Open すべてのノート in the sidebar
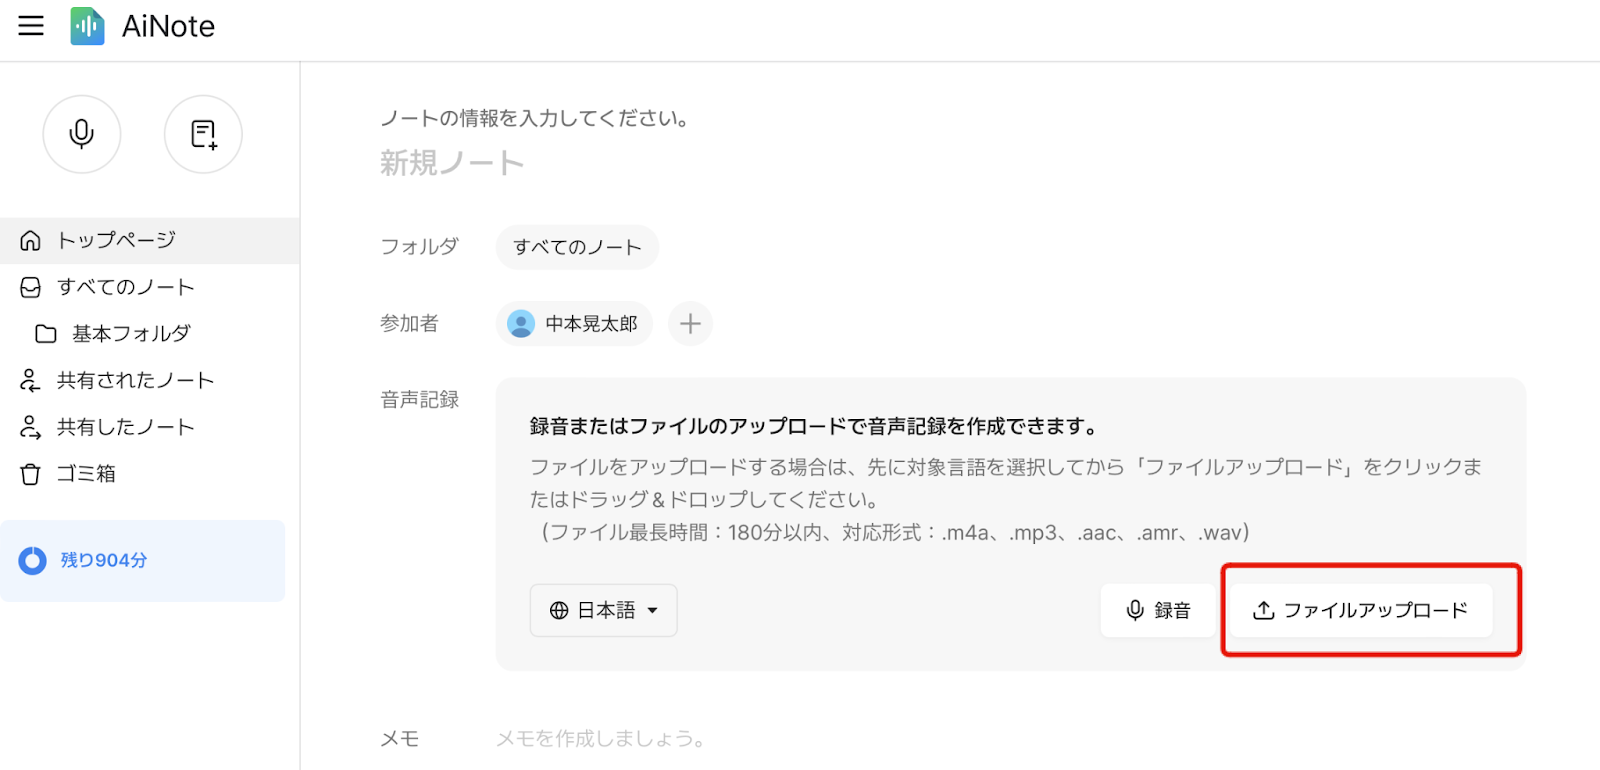The height and width of the screenshot is (770, 1600). click(150, 287)
